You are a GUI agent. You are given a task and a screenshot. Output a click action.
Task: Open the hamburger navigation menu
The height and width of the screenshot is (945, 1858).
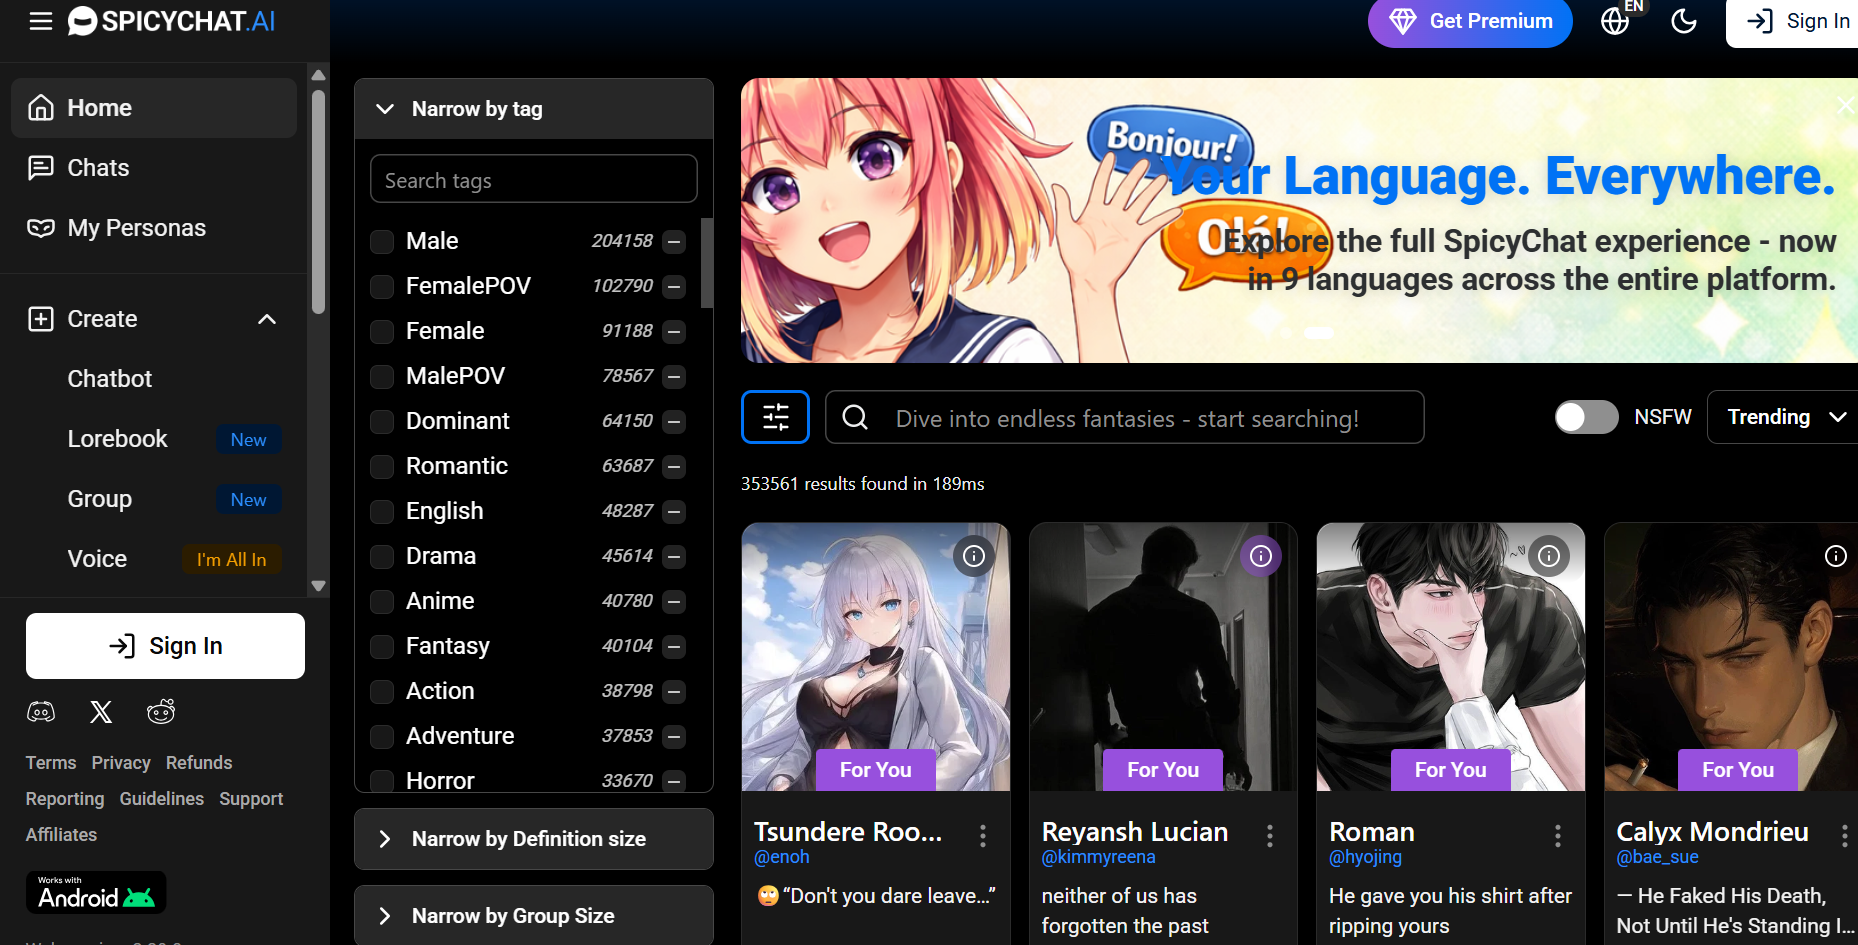pos(40,21)
